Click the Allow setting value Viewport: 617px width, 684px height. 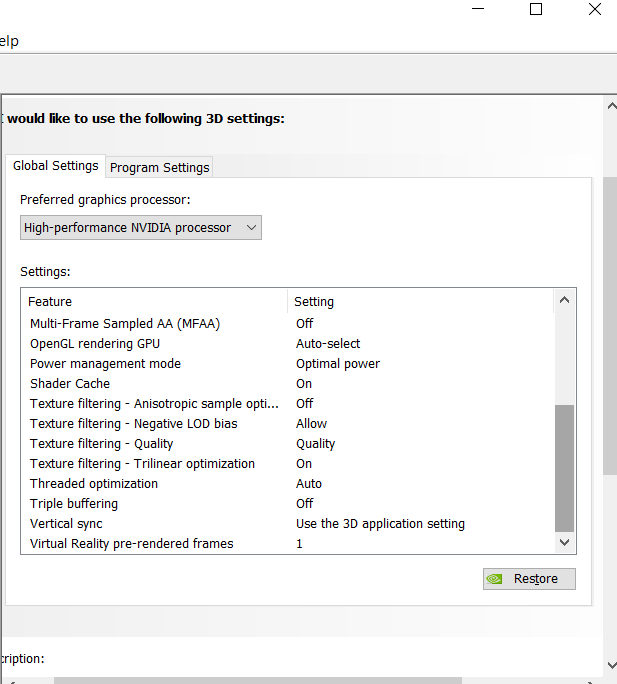pos(311,424)
